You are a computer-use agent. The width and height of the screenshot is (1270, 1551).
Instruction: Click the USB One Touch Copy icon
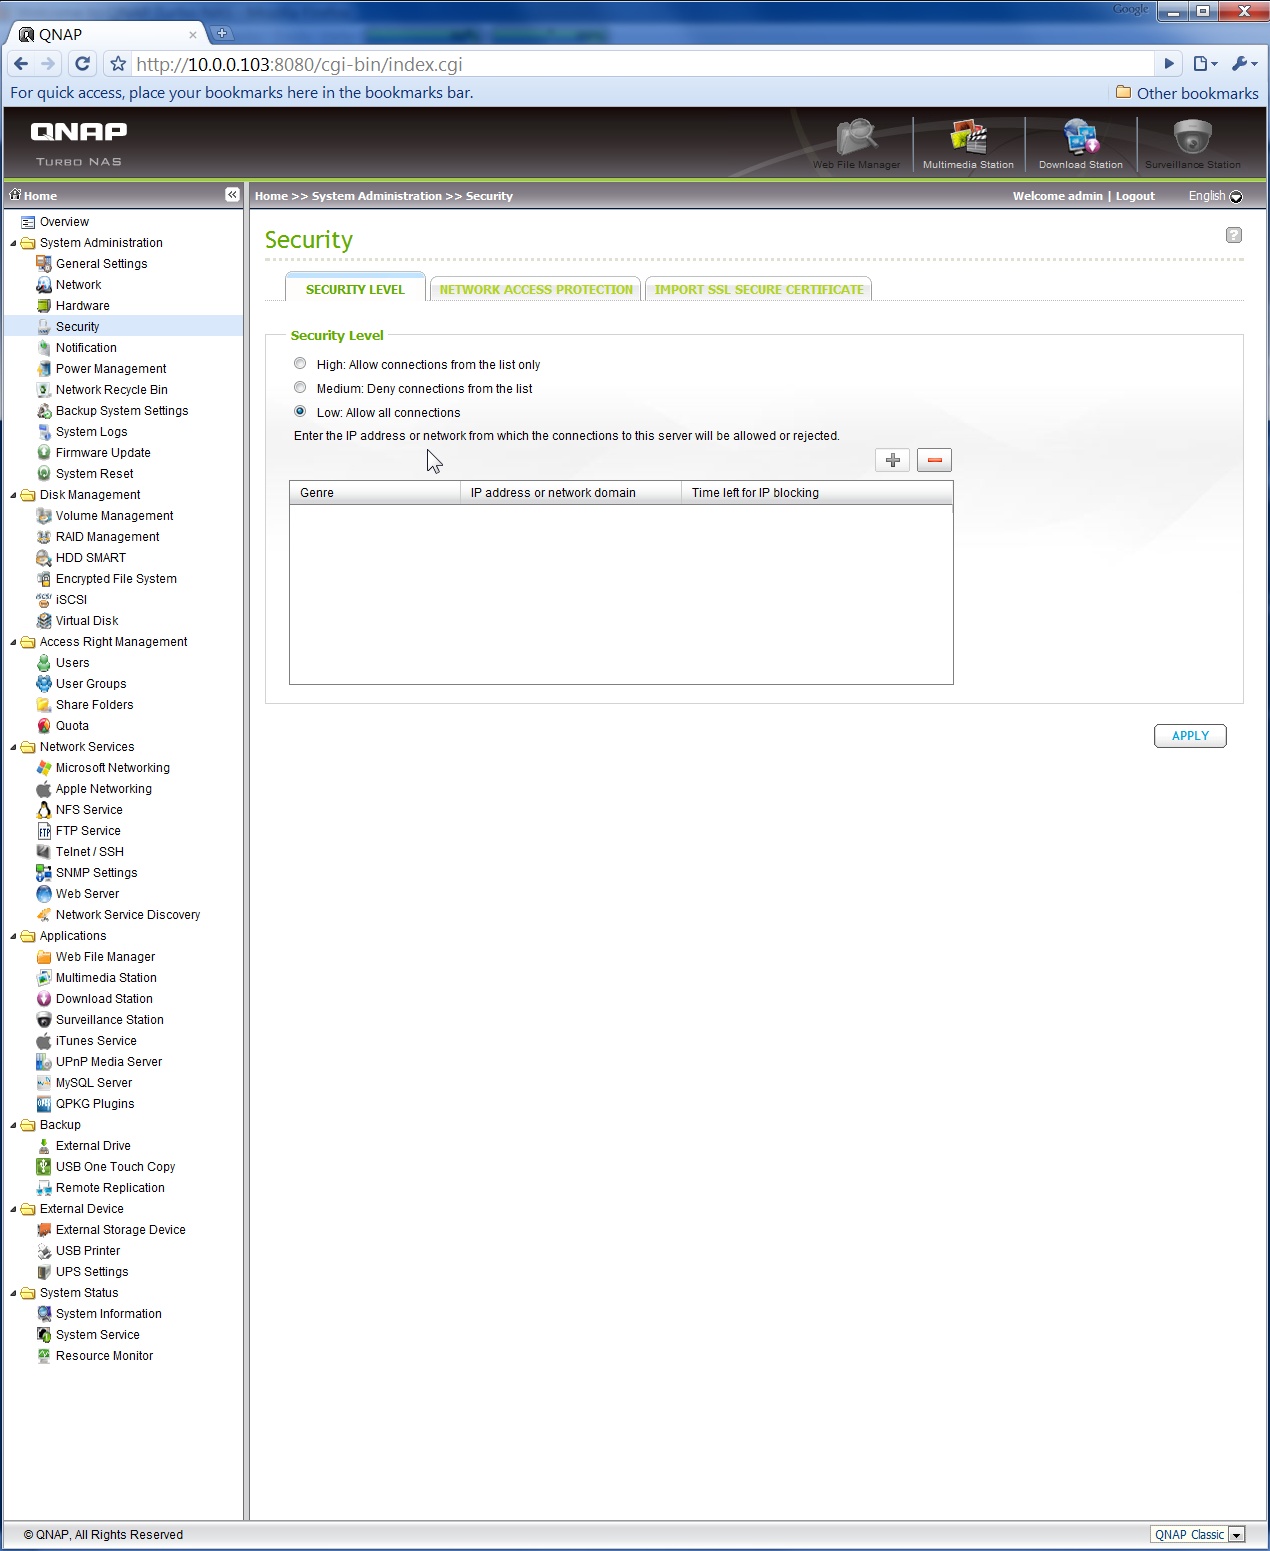44,1167
